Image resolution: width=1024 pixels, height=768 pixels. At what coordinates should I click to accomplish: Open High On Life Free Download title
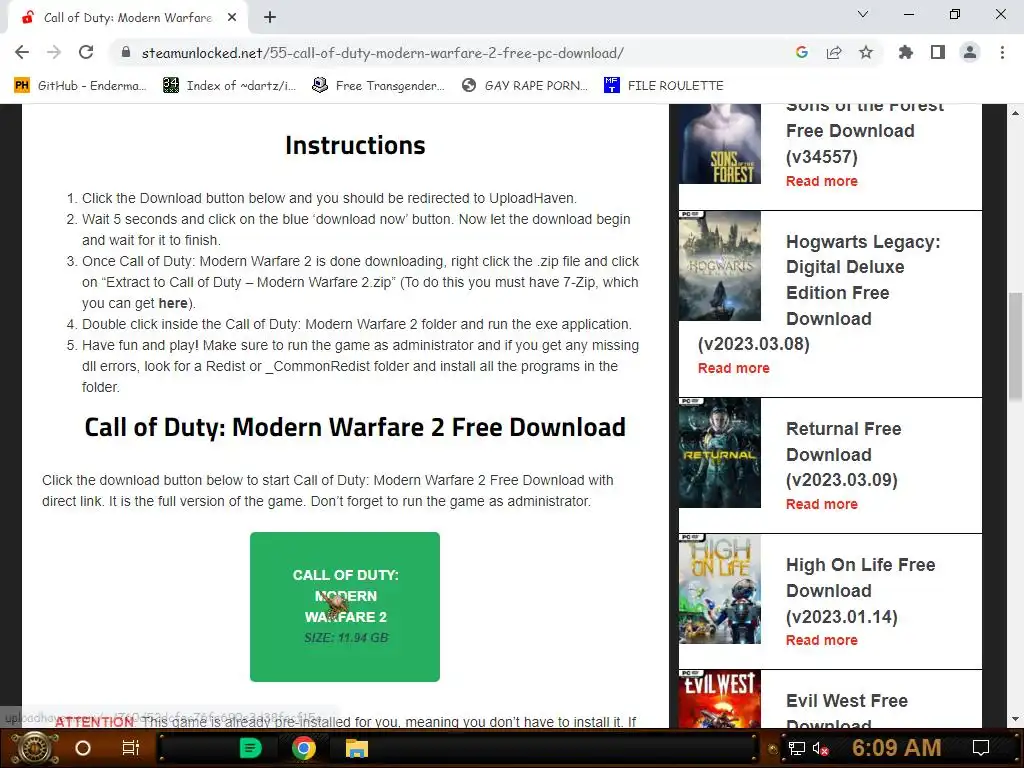click(861, 590)
